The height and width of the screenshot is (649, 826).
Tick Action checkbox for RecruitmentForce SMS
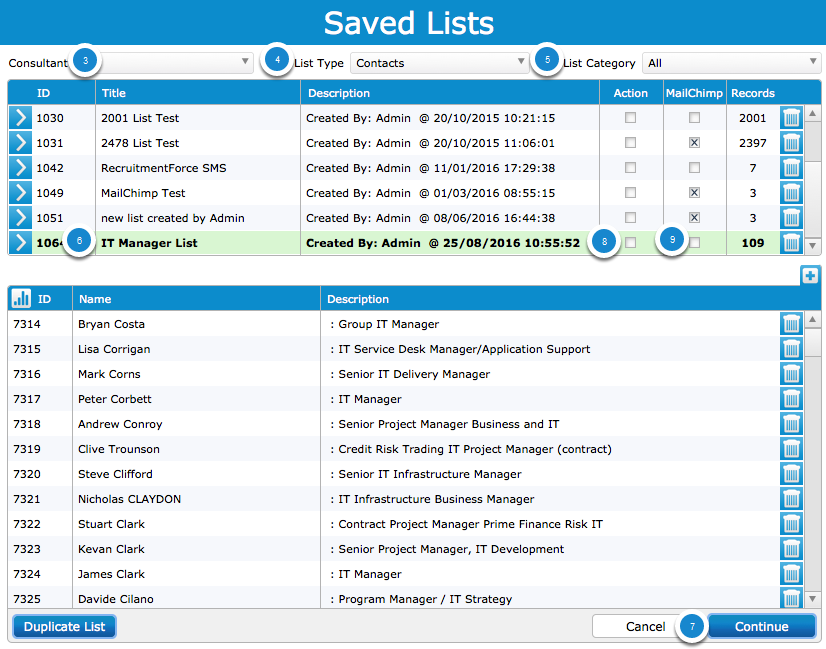click(630, 168)
